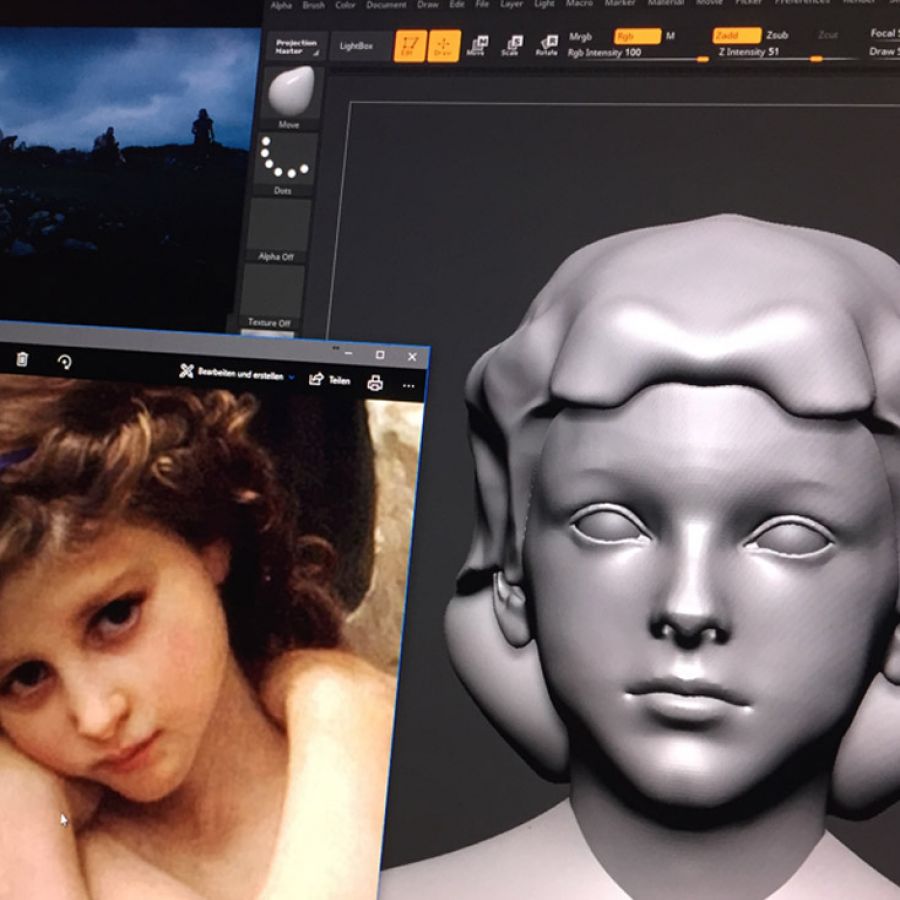Toggle the Zadd sculpt mode
The image size is (900, 900).
[736, 35]
